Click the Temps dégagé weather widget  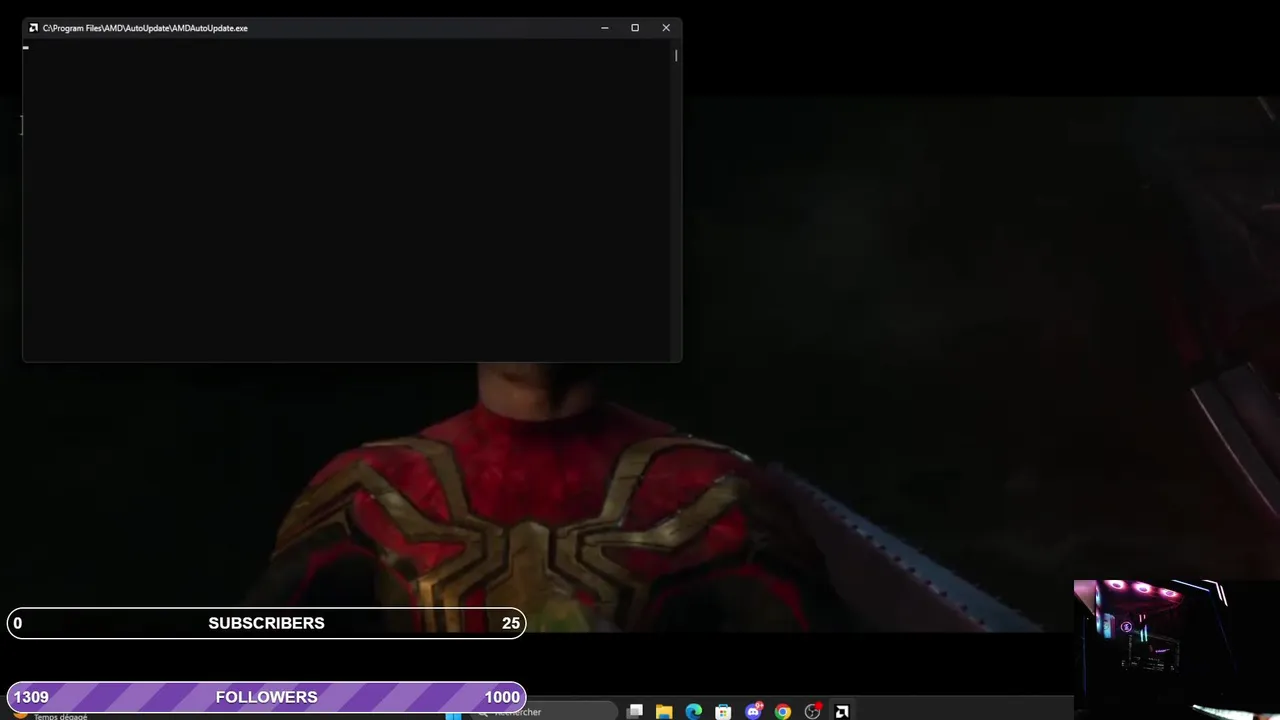[50, 715]
